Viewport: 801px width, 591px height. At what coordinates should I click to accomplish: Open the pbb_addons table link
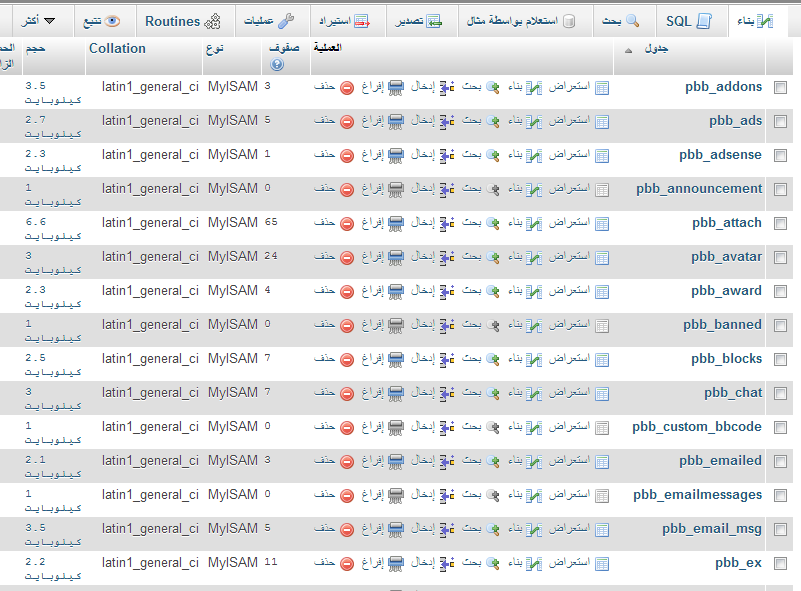723,87
